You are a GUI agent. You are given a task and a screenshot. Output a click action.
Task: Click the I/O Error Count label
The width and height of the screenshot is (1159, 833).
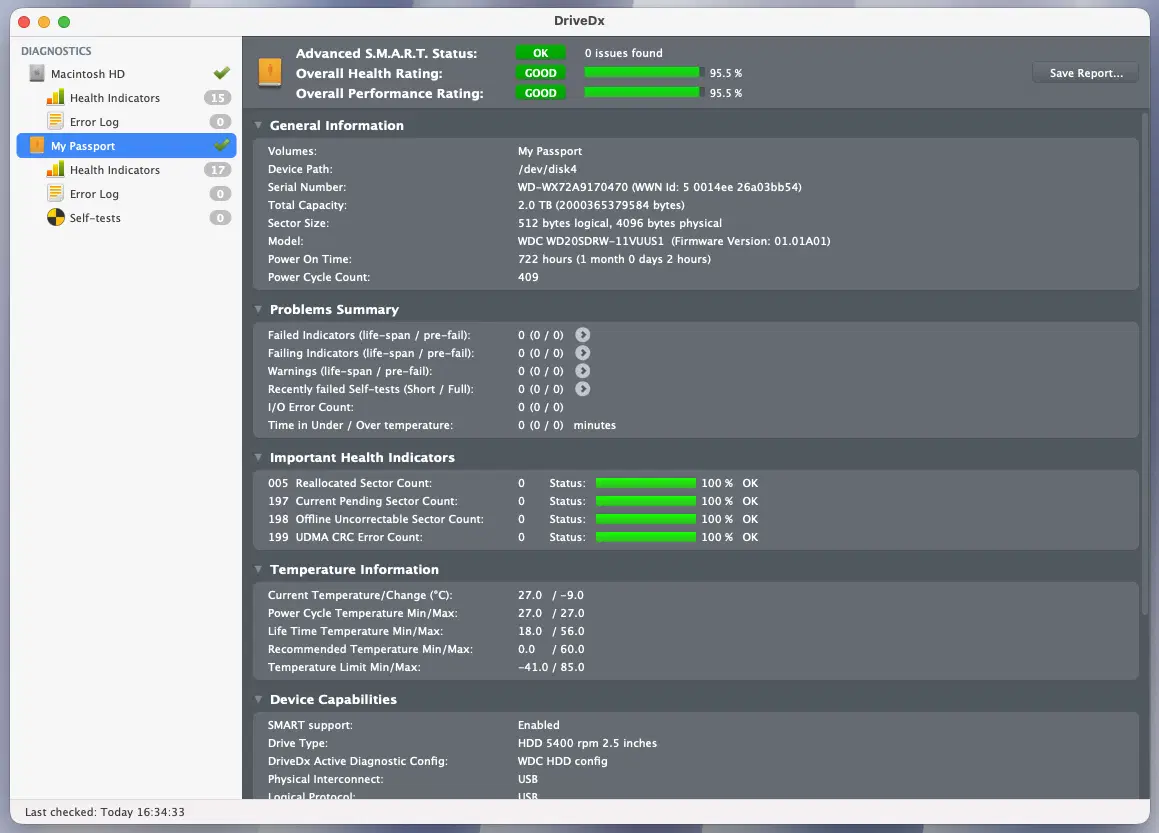310,407
